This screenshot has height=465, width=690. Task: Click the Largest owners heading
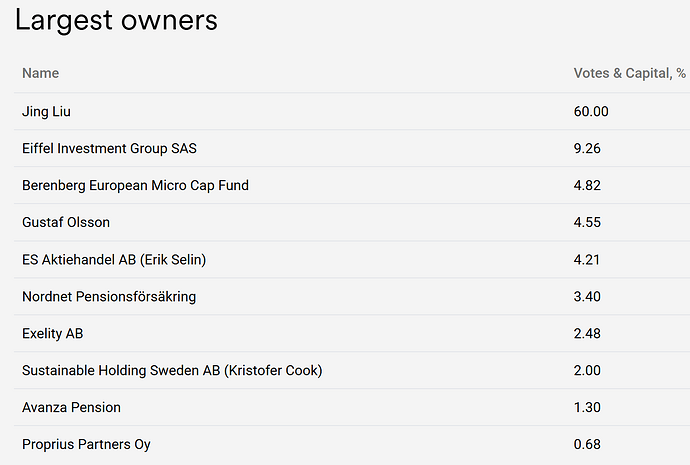[116, 20]
